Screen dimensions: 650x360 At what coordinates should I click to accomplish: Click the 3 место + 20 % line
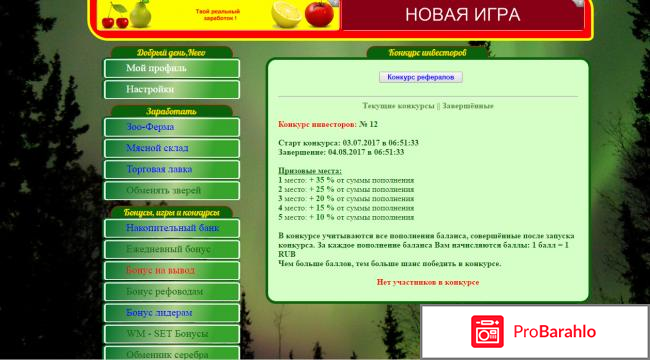click(x=346, y=199)
